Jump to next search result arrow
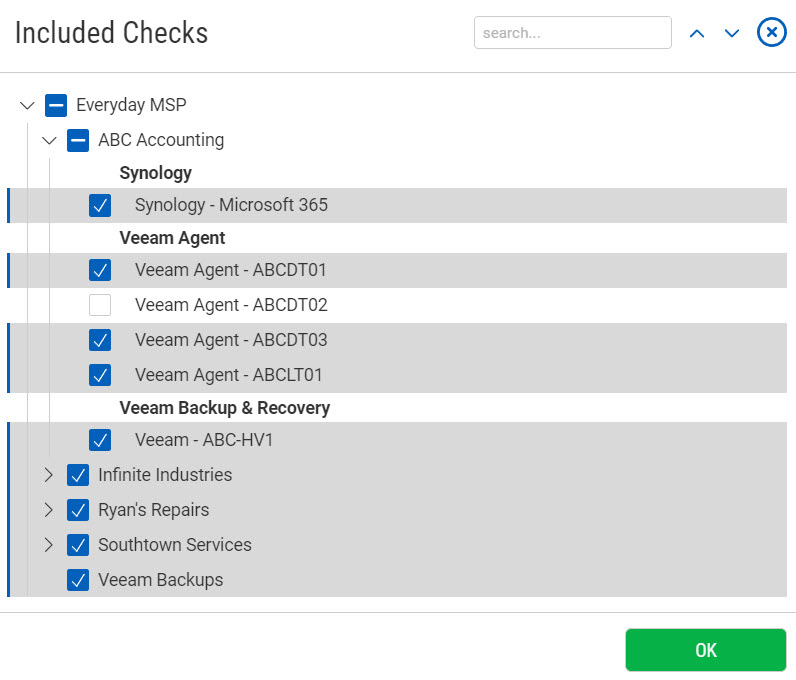Viewport: 796px width, 680px height. [731, 33]
